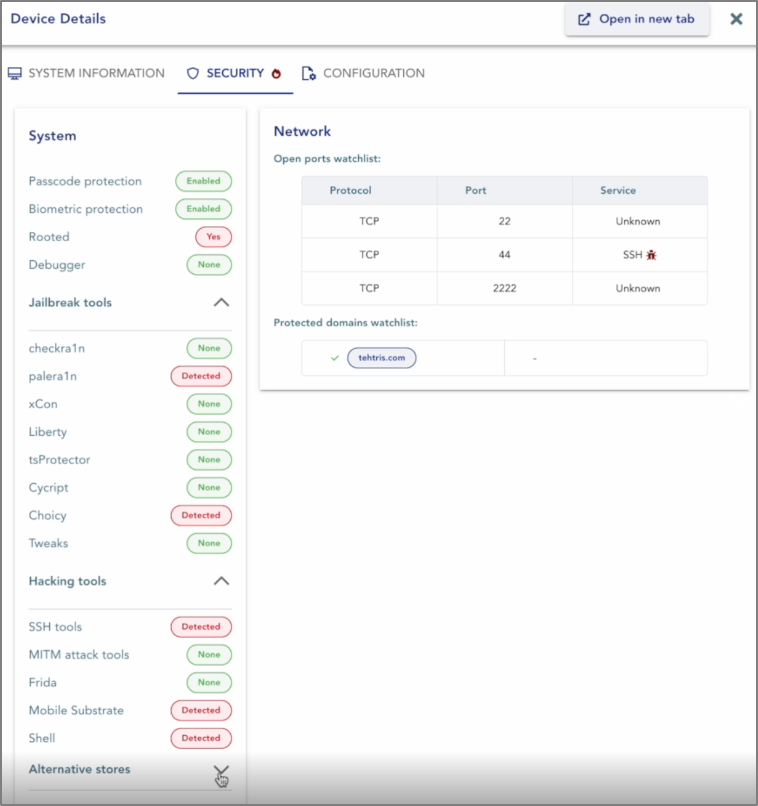Expand the Alternative stores section

pos(221,770)
